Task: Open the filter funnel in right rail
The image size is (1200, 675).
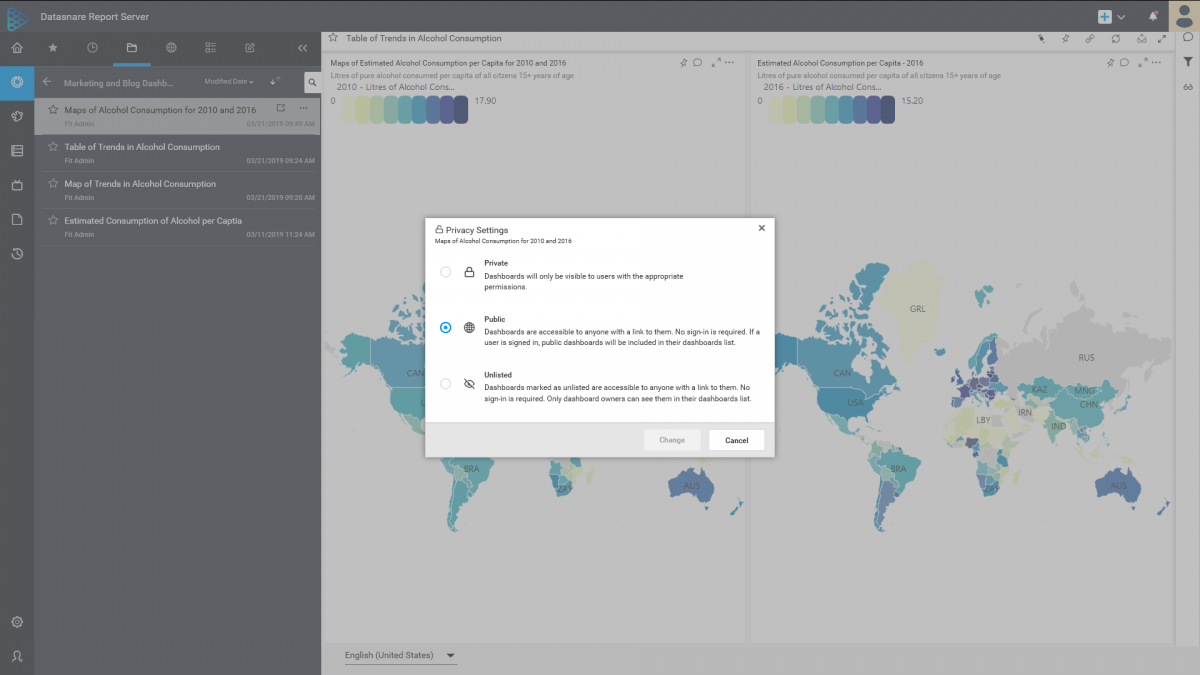Action: pyautogui.click(x=1188, y=62)
